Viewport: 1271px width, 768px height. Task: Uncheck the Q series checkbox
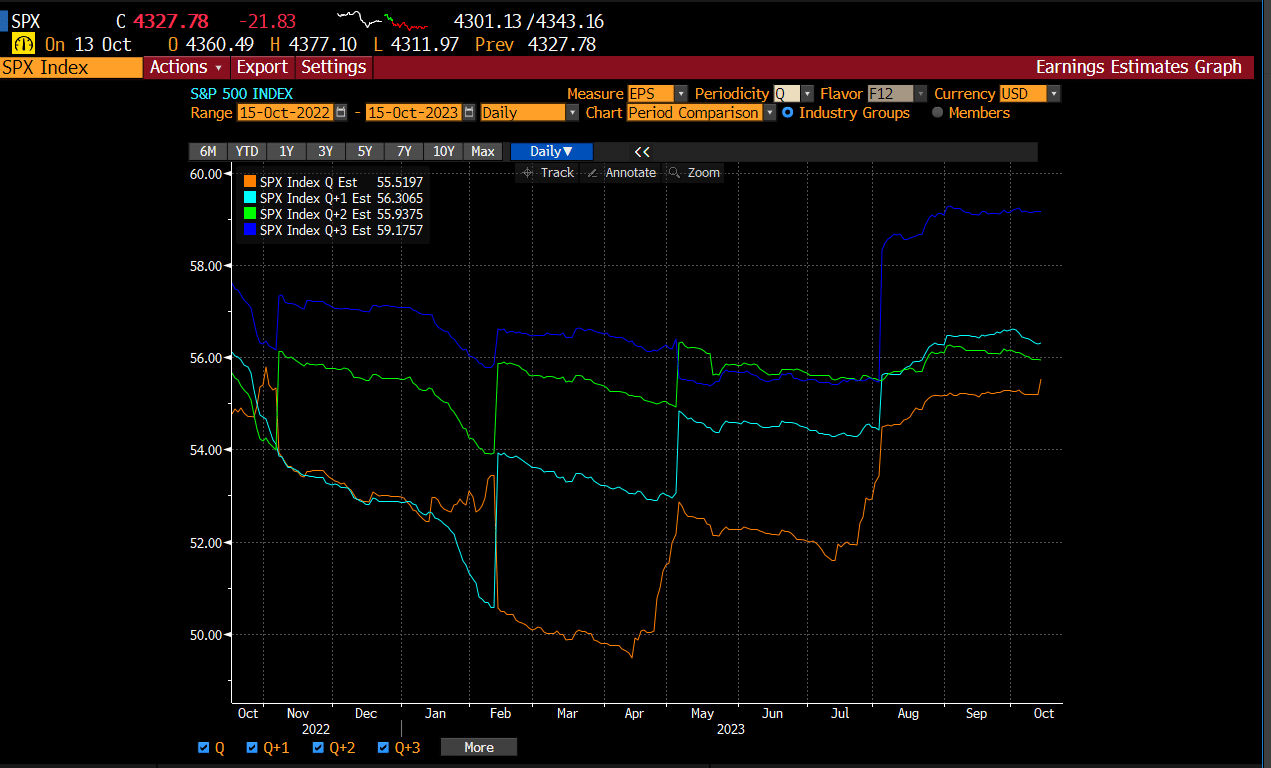tap(204, 747)
